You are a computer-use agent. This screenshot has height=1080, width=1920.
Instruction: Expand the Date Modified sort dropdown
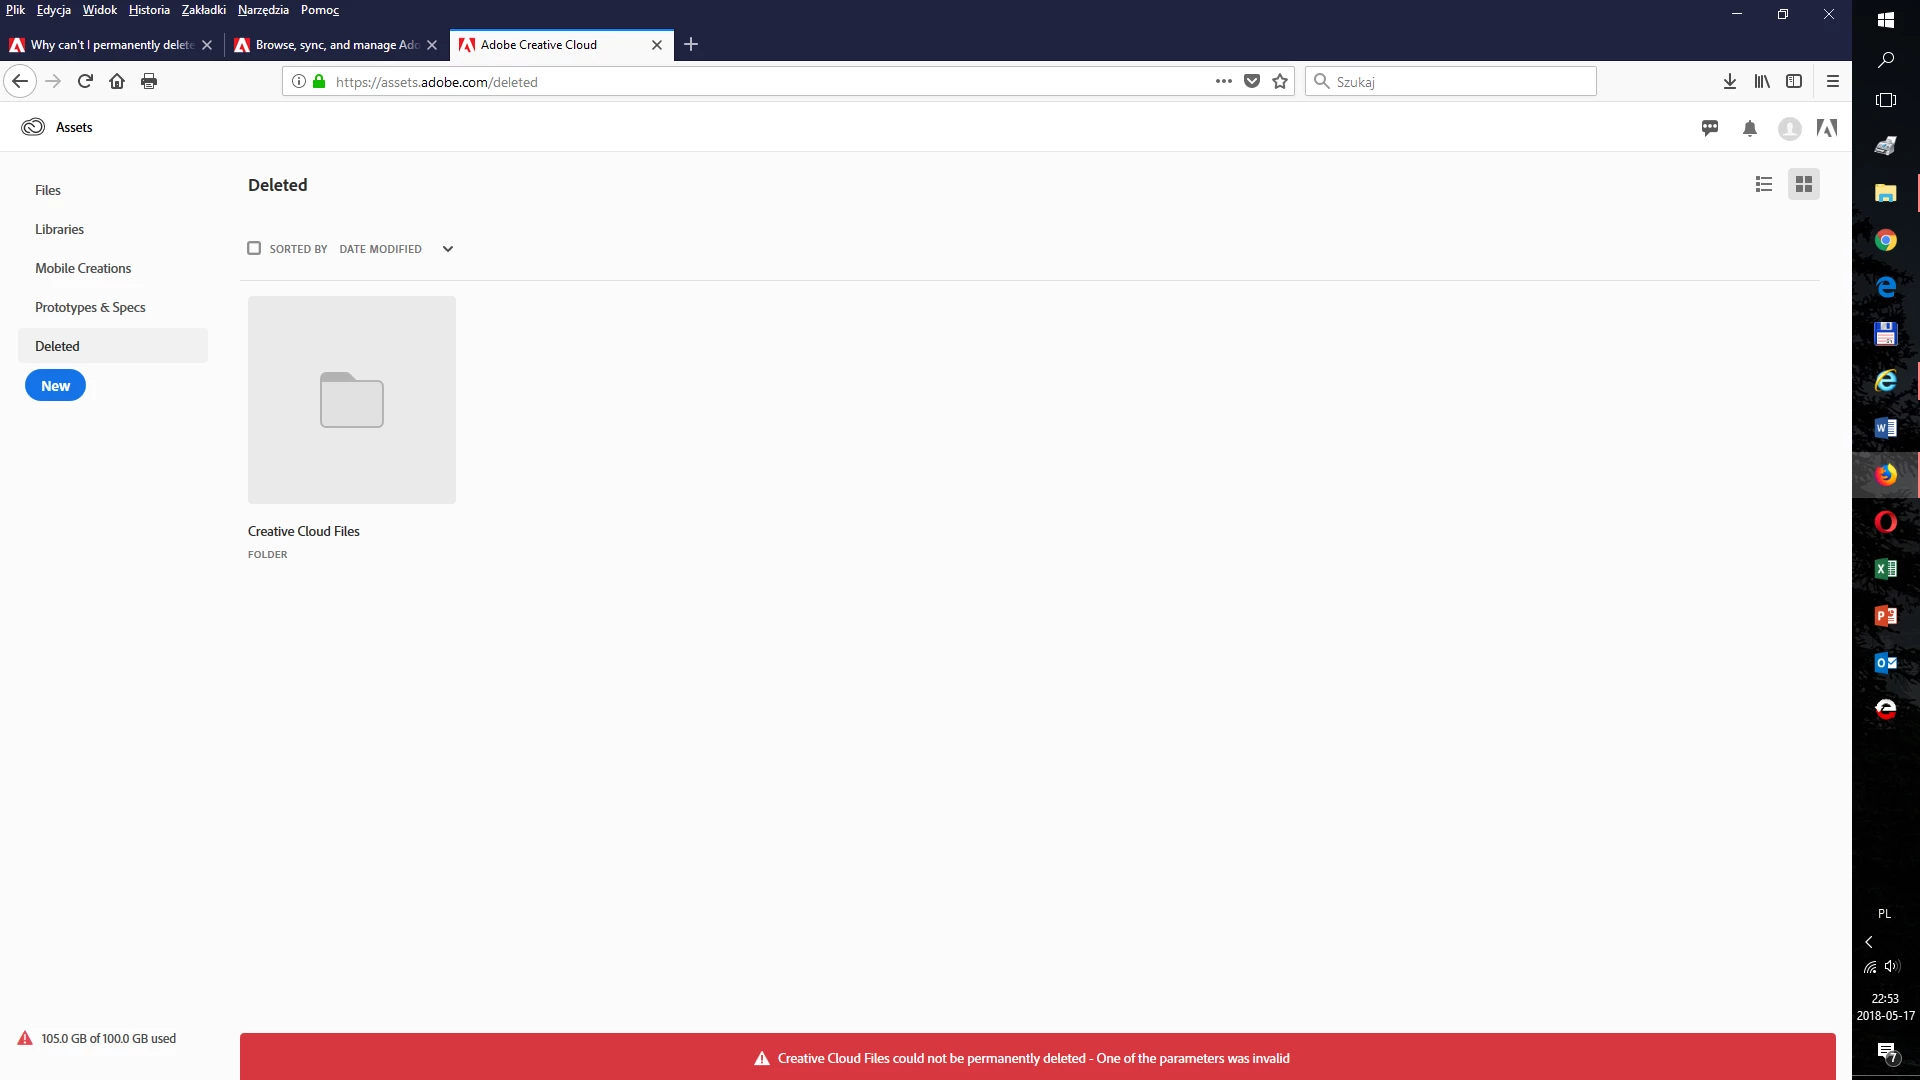pos(448,249)
